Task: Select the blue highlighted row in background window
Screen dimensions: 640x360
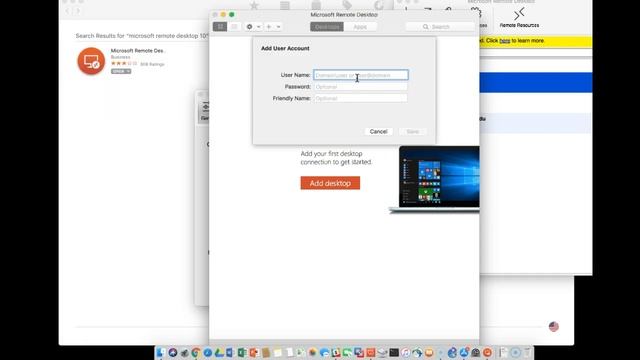Action: point(536,82)
